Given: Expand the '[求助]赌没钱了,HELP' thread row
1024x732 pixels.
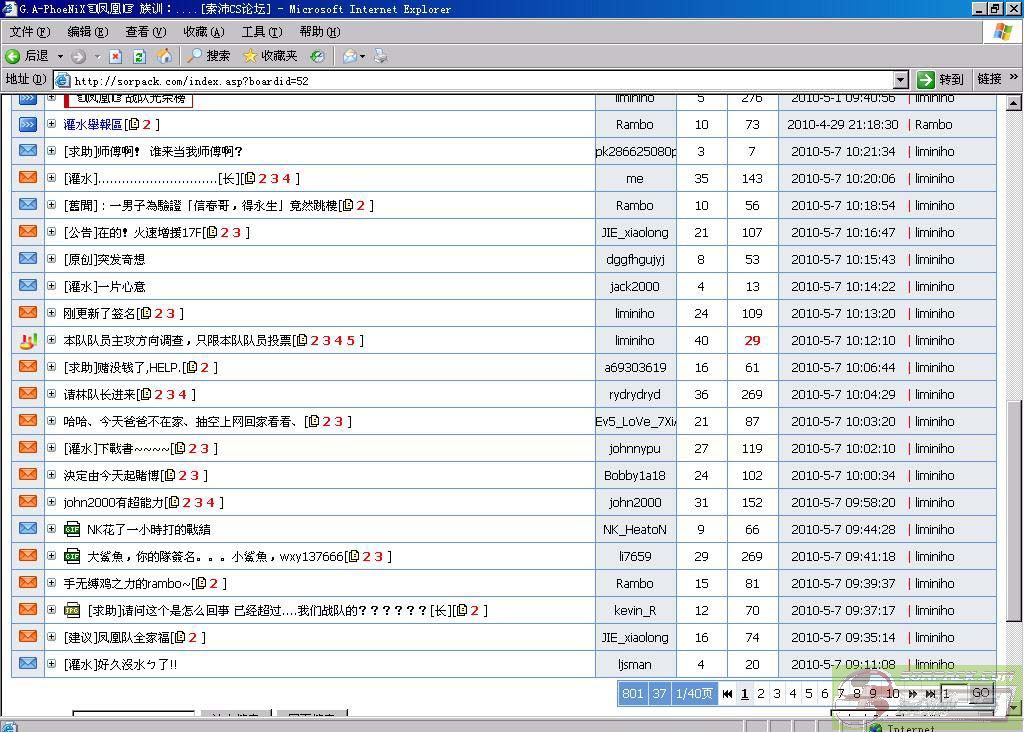Looking at the screenshot, I should point(52,367).
